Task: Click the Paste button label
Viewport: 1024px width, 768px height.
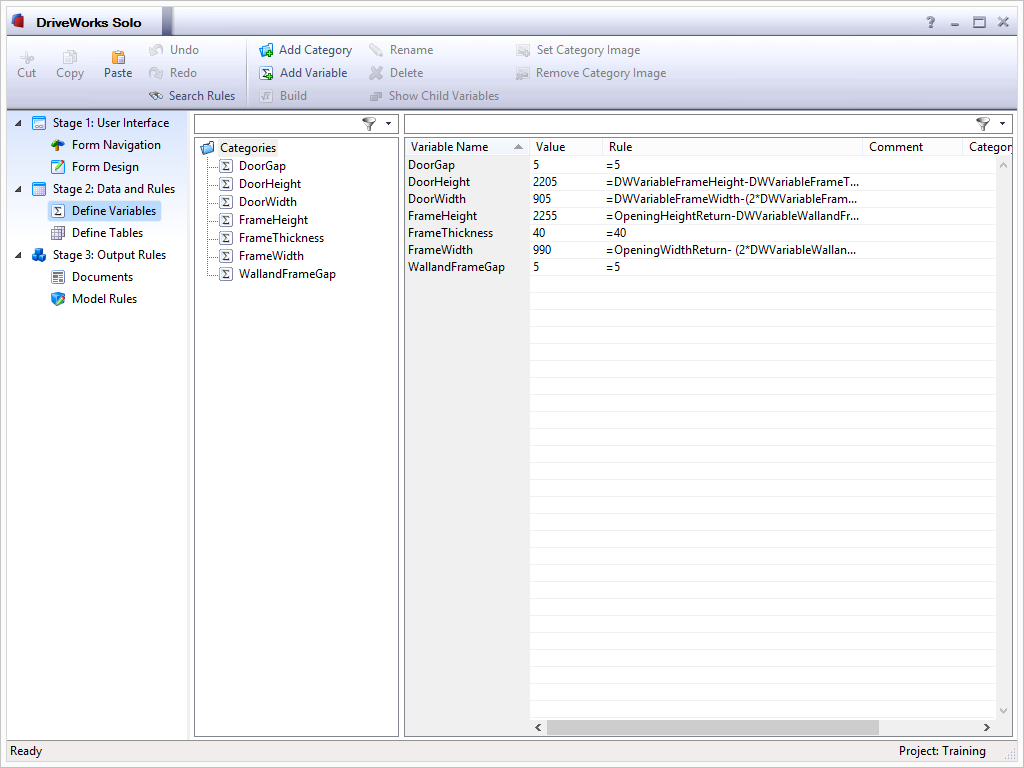Action: point(118,73)
